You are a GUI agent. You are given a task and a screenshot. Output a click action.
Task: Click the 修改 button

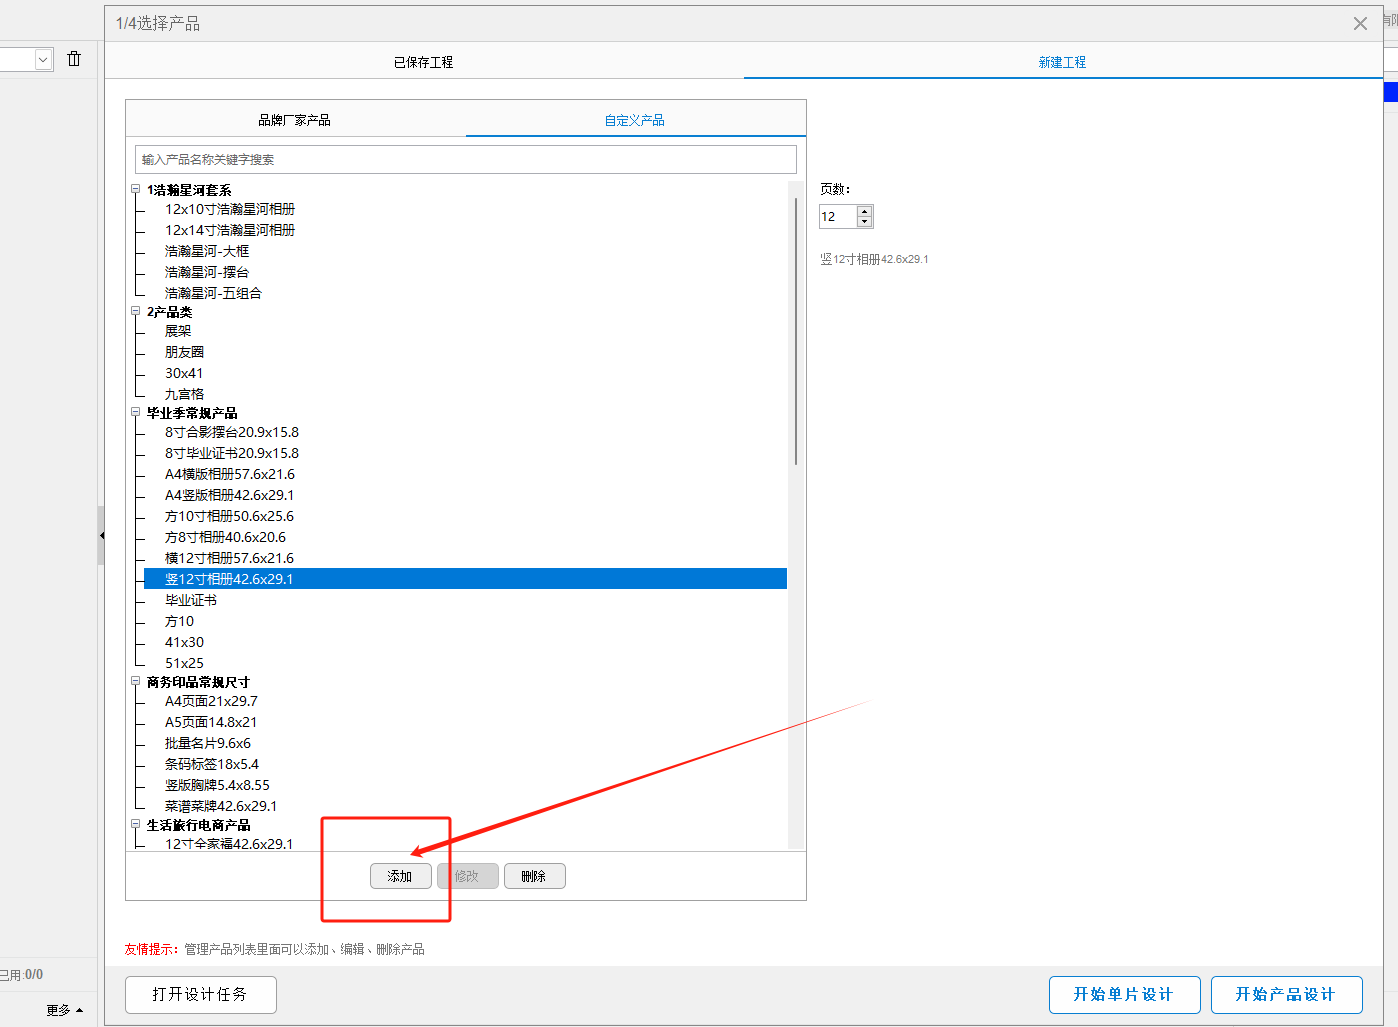(x=467, y=876)
